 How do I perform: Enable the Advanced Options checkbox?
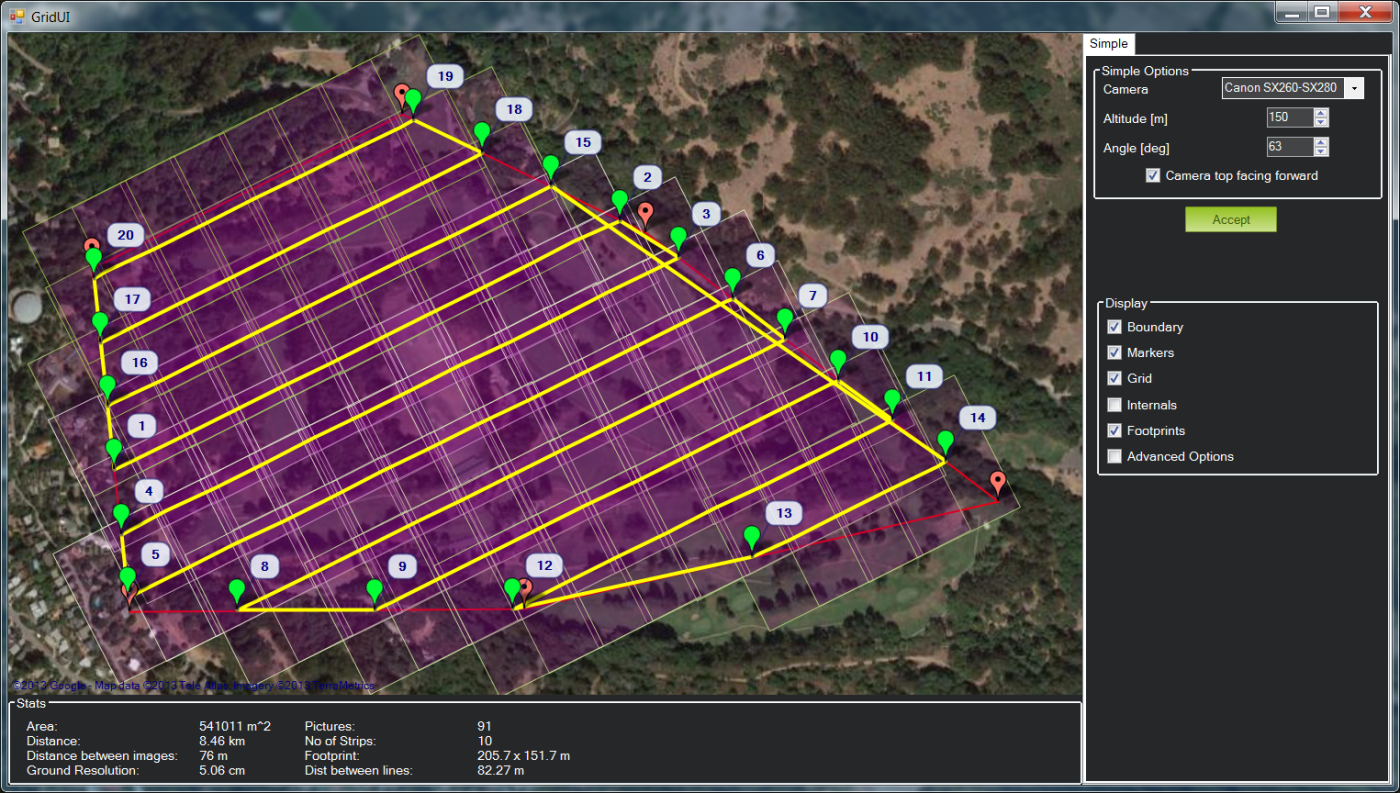[x=1114, y=457]
